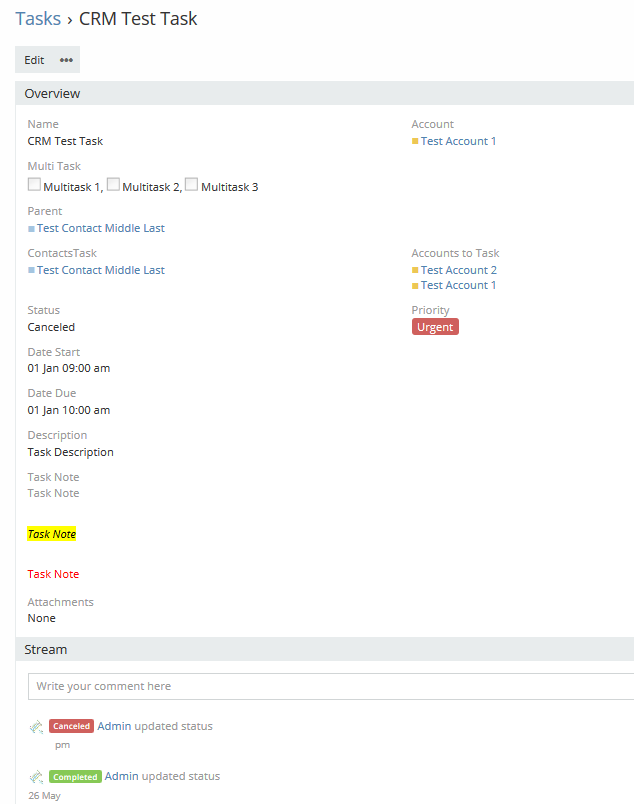Click yellow icon beside Account Test Account 1
634x804 pixels.
pyautogui.click(x=415, y=141)
